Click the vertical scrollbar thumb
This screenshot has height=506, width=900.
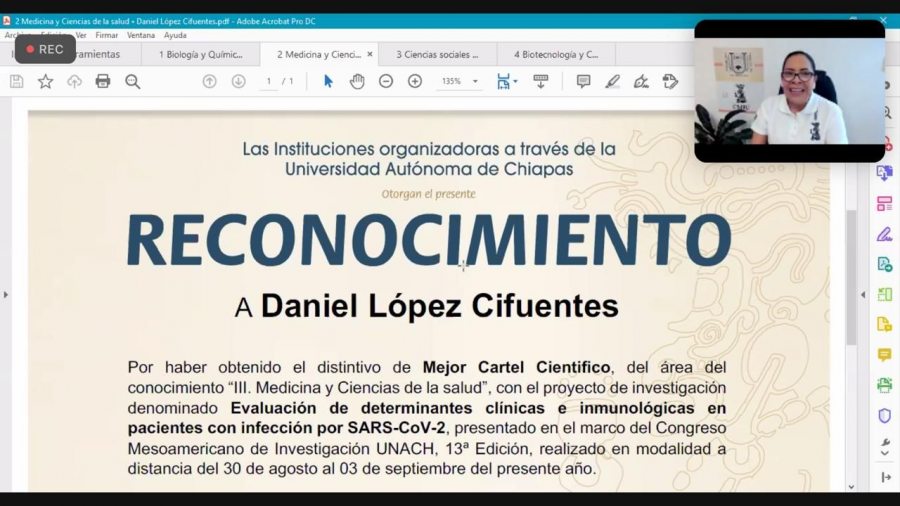851,278
